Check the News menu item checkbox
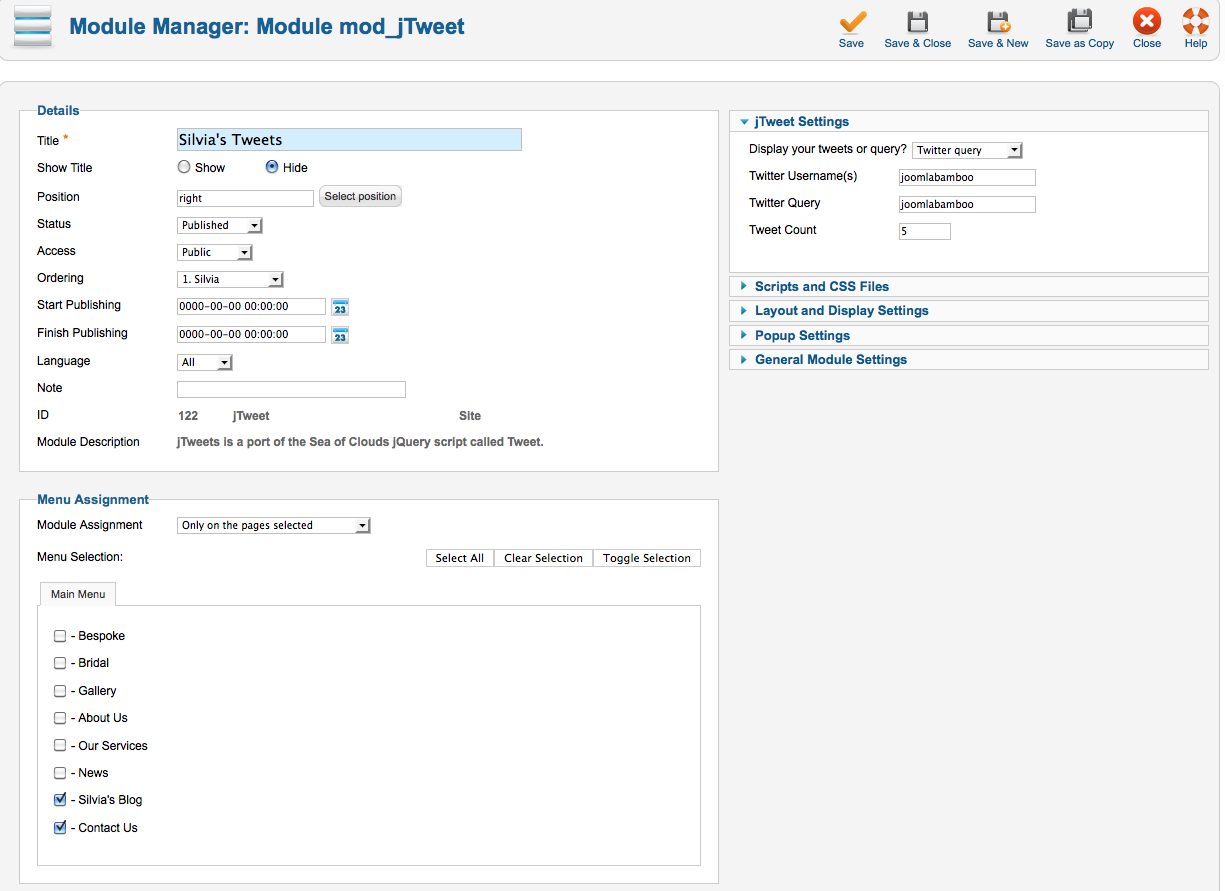Image resolution: width=1225 pixels, height=891 pixels. coord(60,773)
